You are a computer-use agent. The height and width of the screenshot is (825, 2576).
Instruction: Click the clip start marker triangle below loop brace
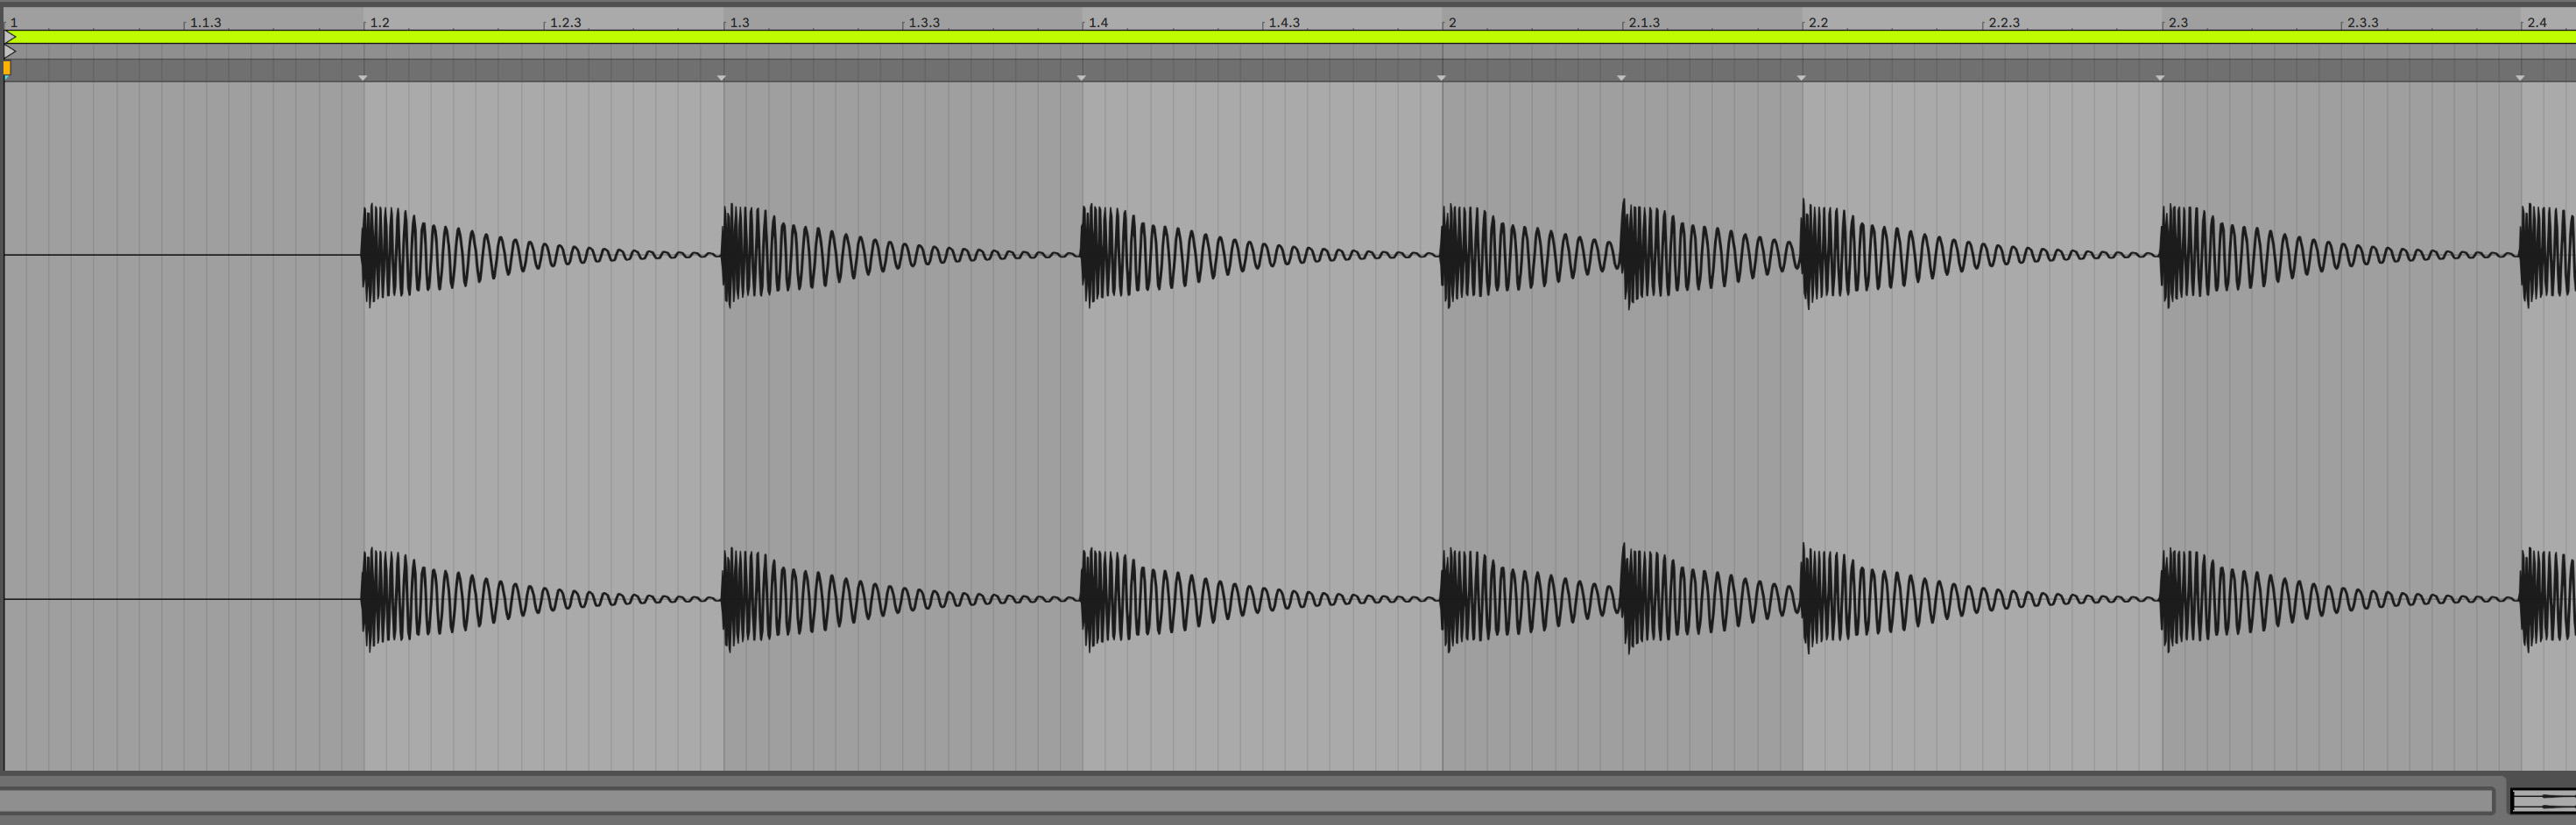(x=10, y=51)
